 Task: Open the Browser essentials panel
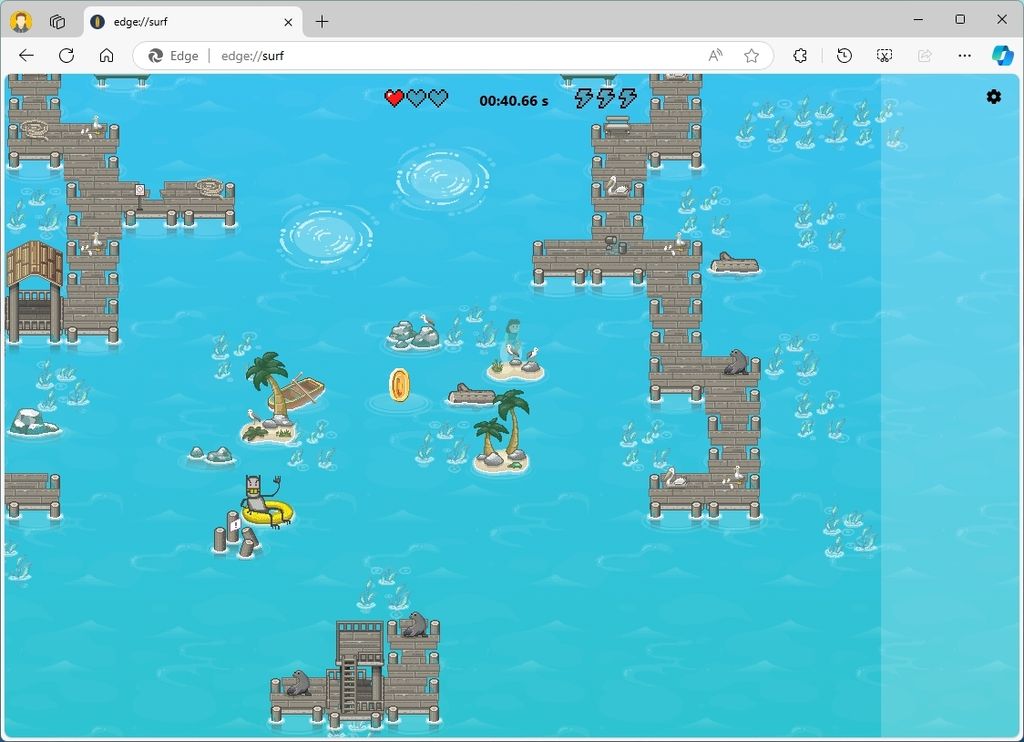pos(800,56)
